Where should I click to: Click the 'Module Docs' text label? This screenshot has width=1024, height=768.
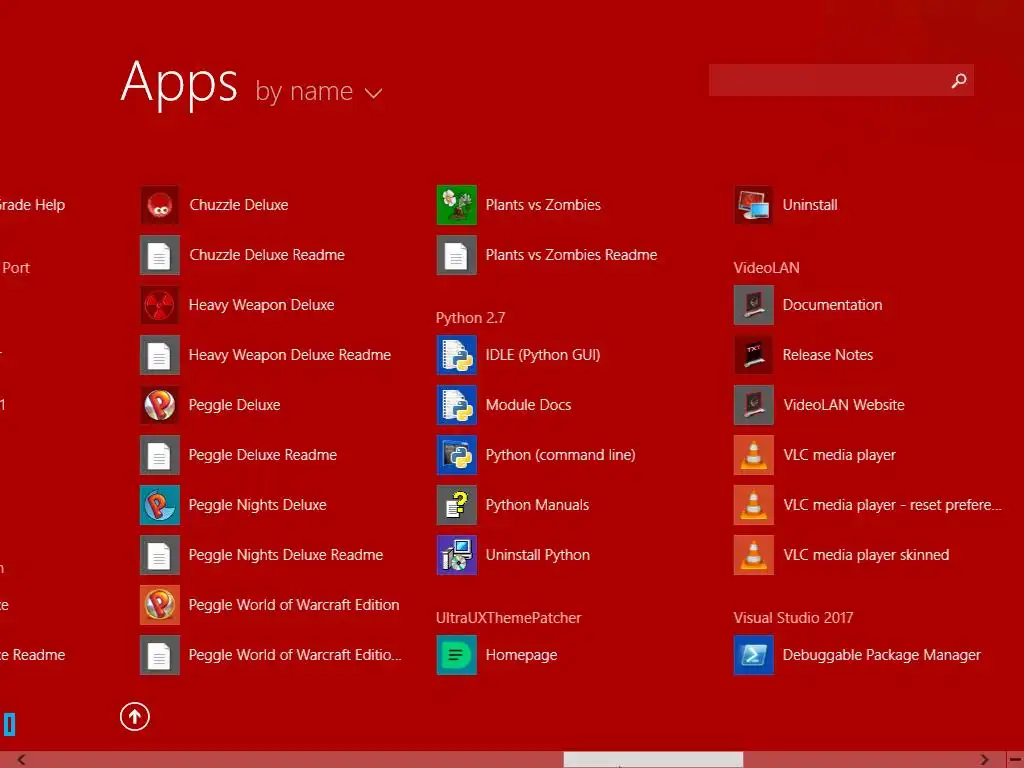pos(528,405)
